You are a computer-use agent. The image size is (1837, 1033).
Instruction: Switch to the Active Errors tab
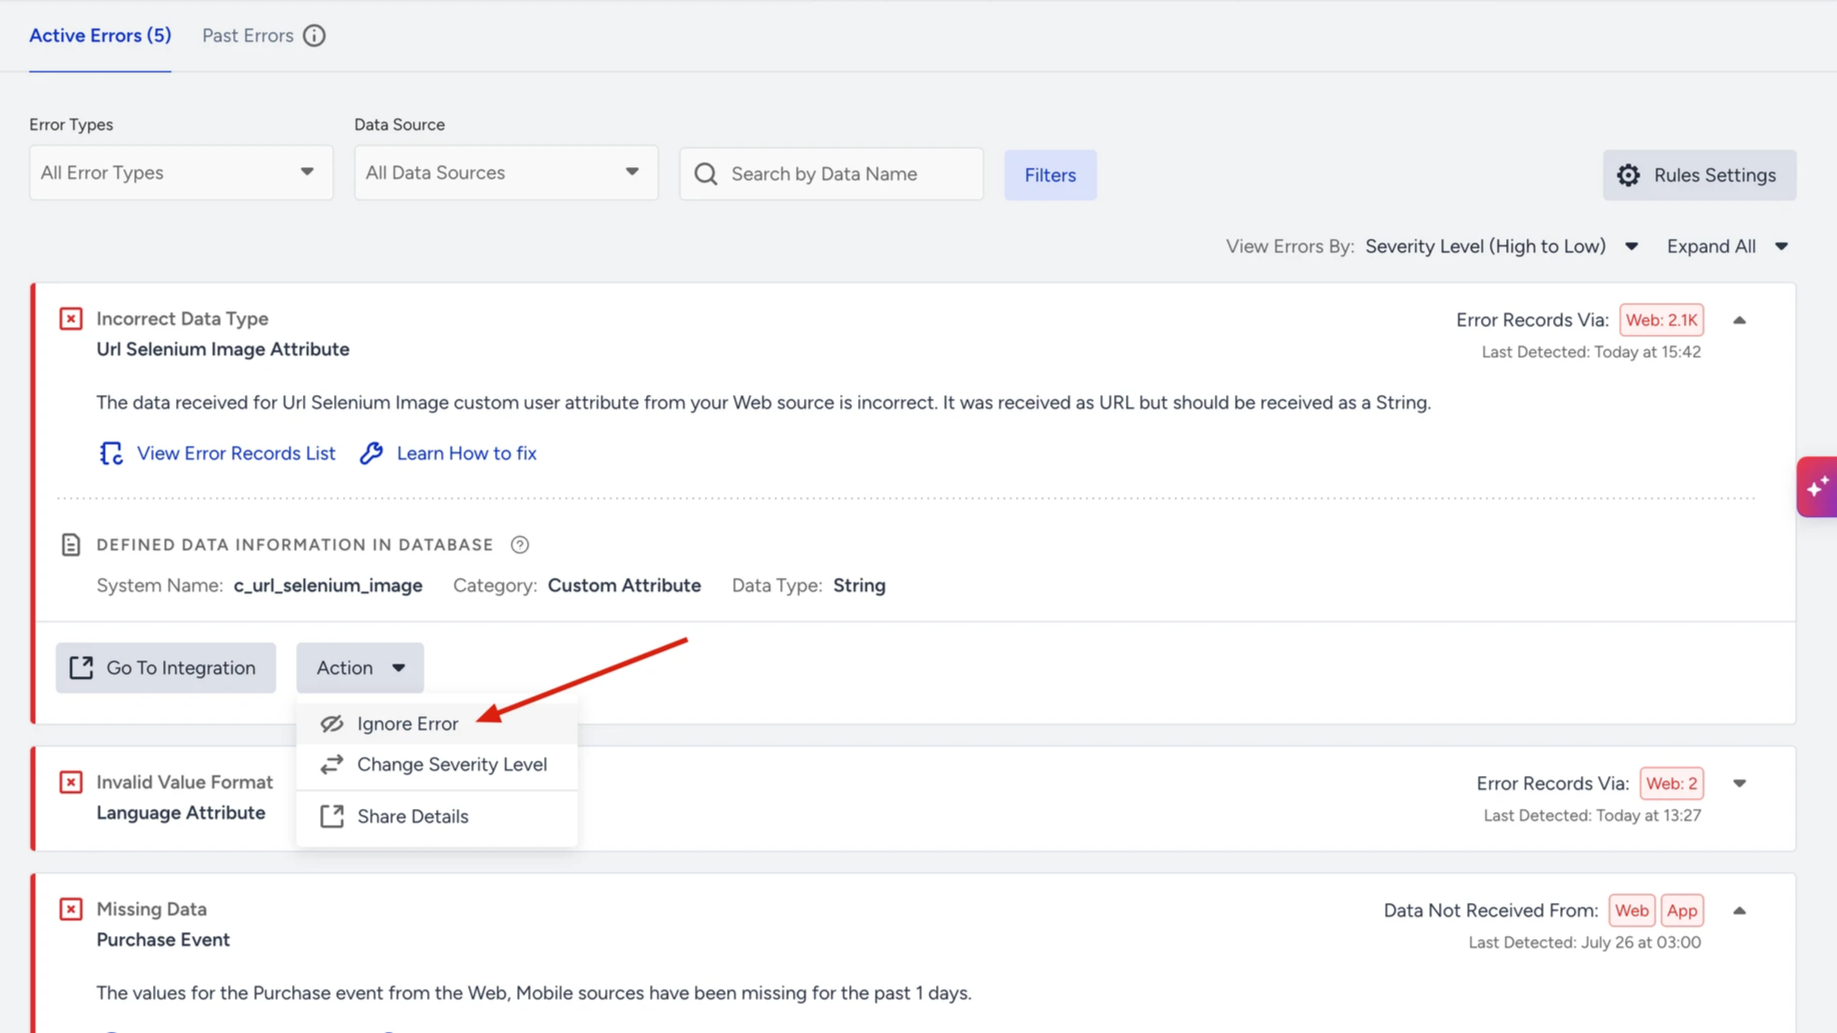pyautogui.click(x=100, y=36)
